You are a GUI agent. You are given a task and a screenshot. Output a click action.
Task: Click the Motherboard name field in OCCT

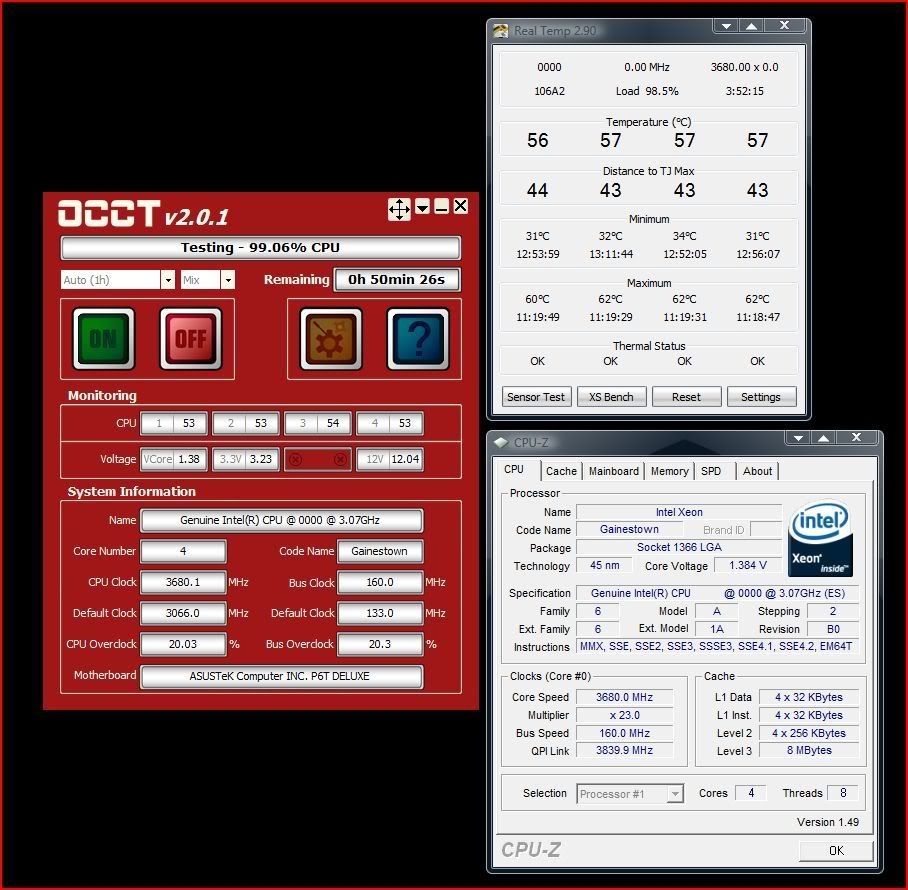(x=281, y=676)
